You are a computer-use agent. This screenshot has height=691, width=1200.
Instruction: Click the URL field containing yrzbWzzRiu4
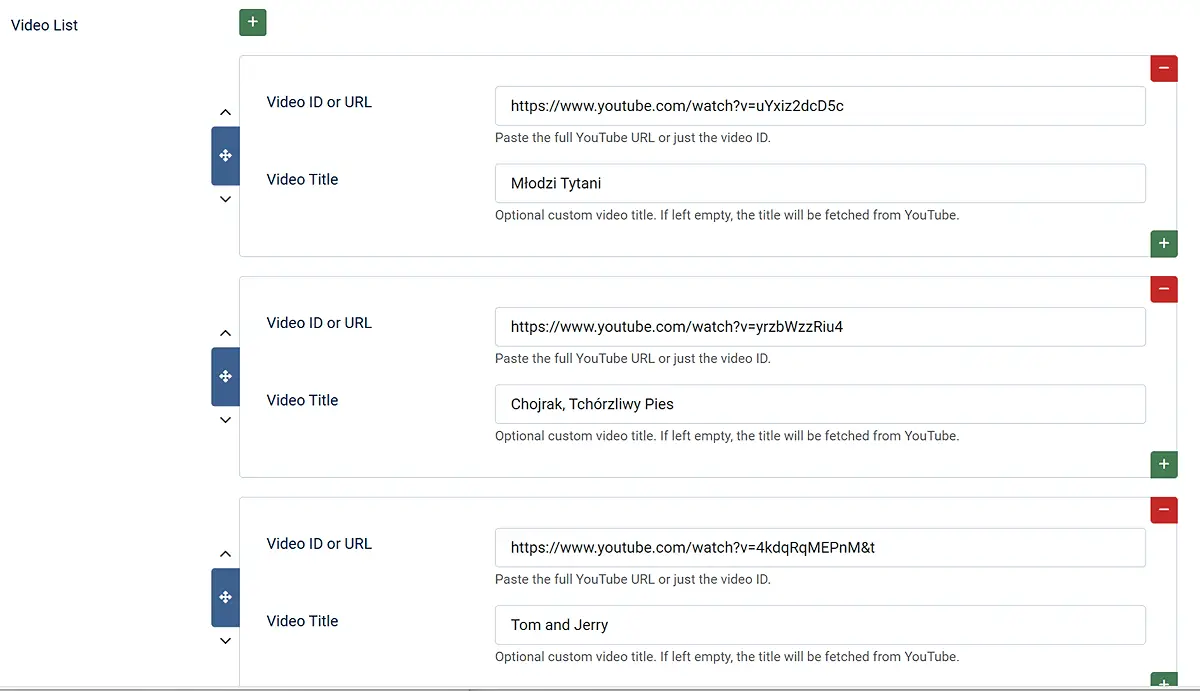coord(819,327)
